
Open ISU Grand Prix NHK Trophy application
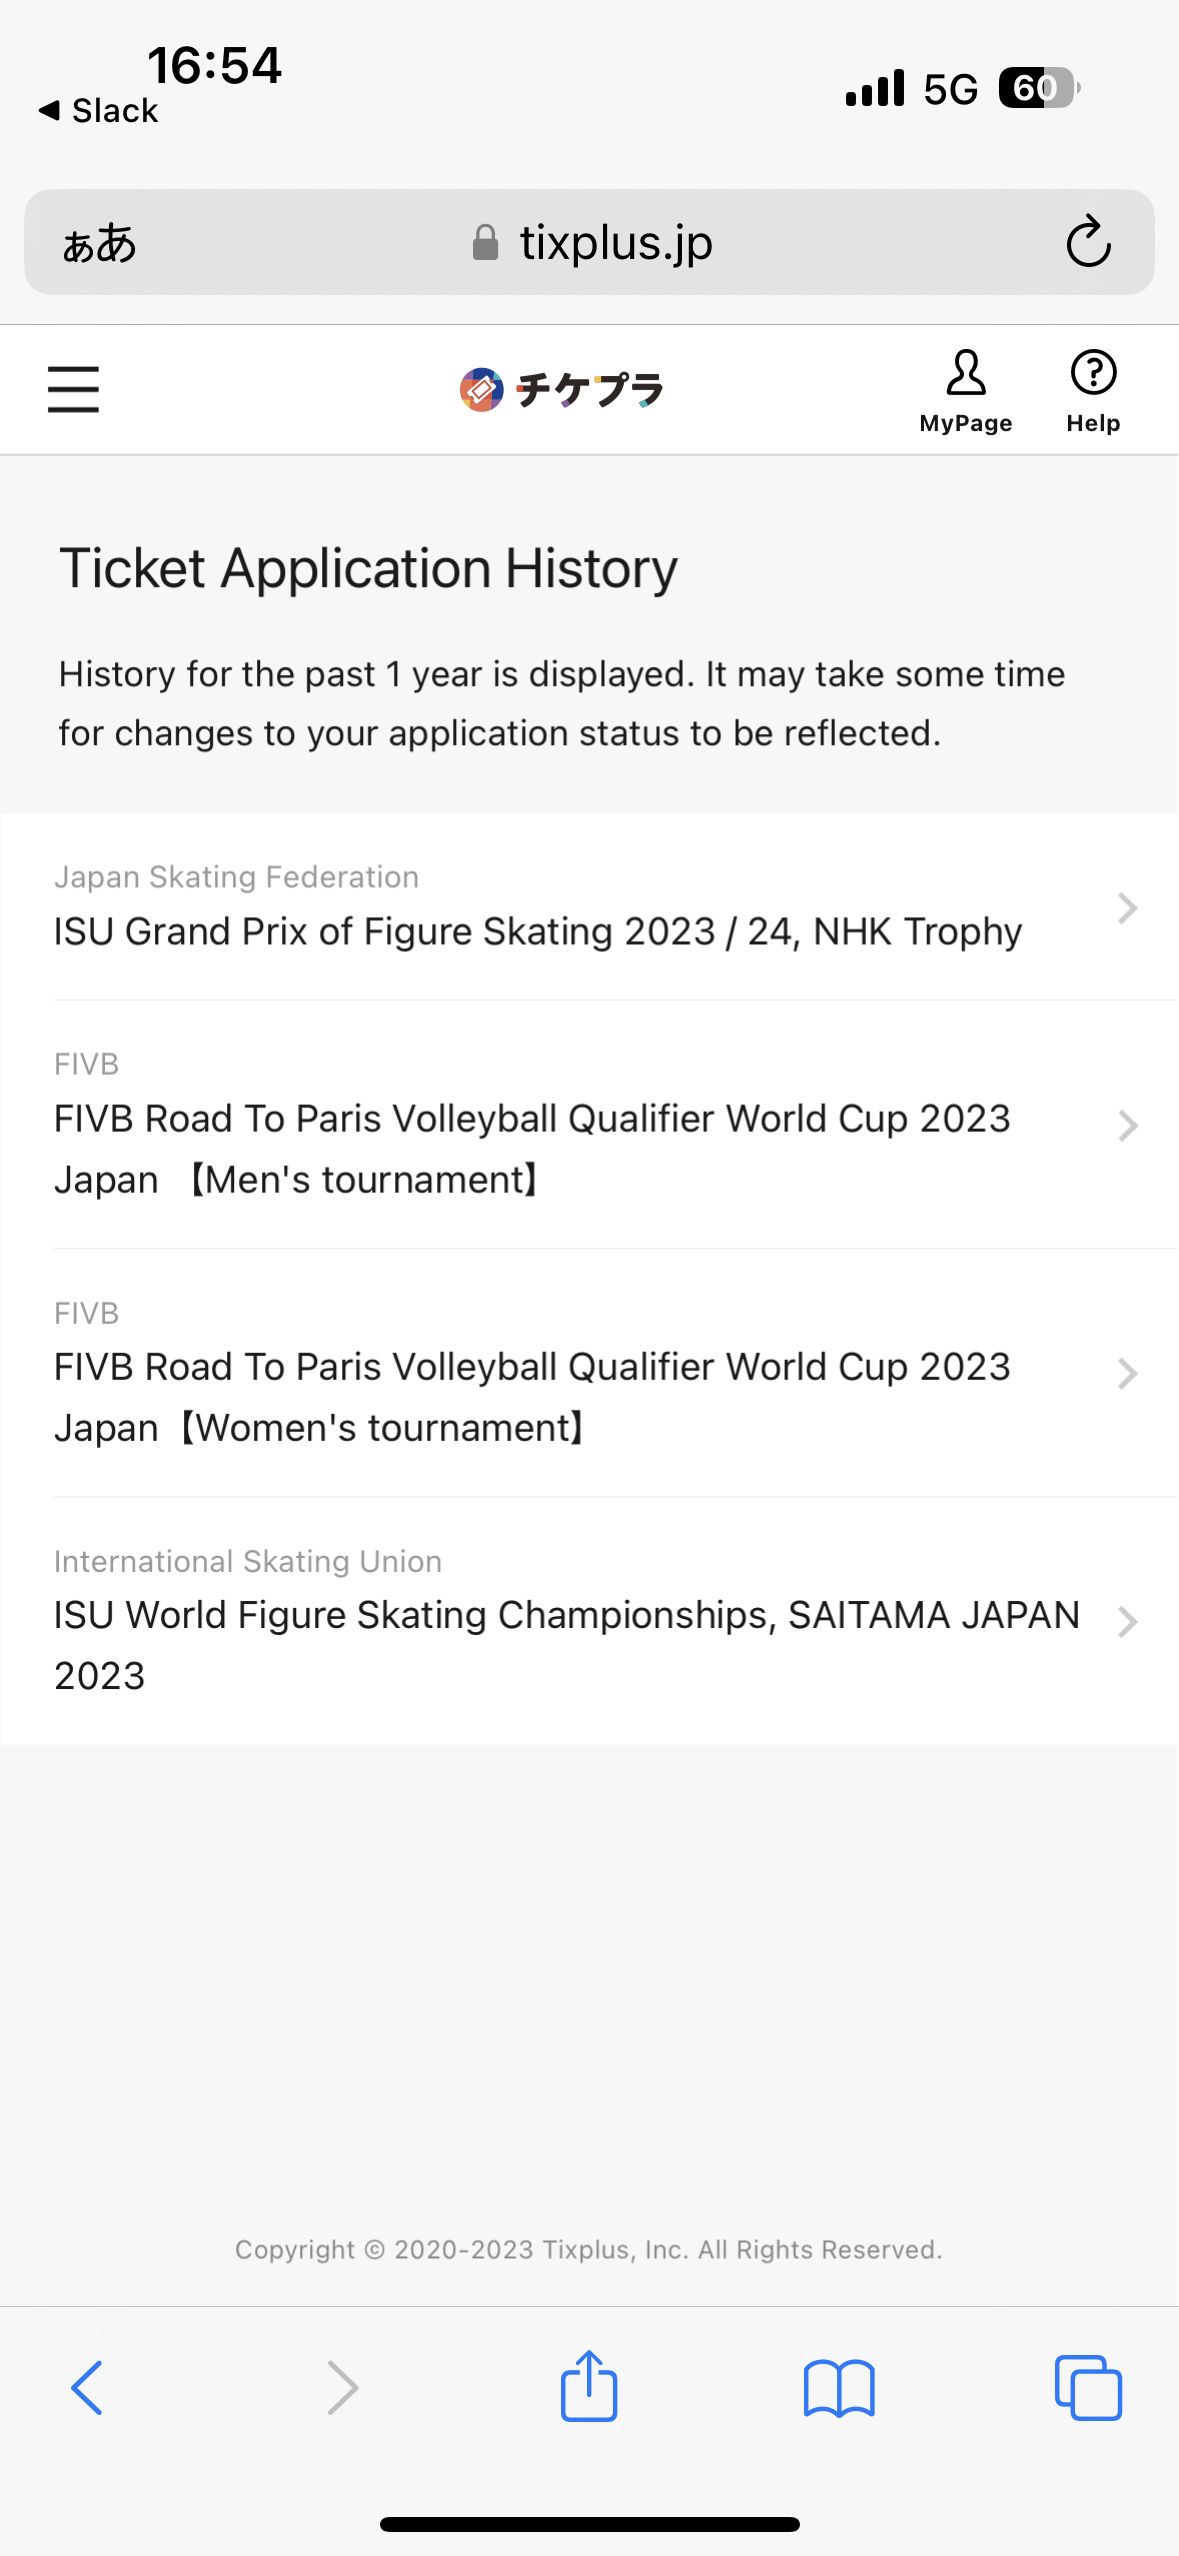[x=538, y=930]
